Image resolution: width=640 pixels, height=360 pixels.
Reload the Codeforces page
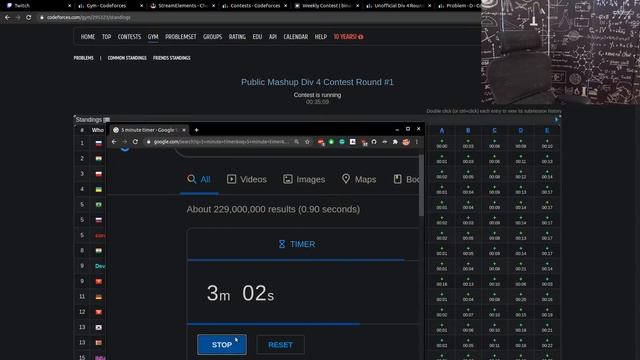coord(28,18)
